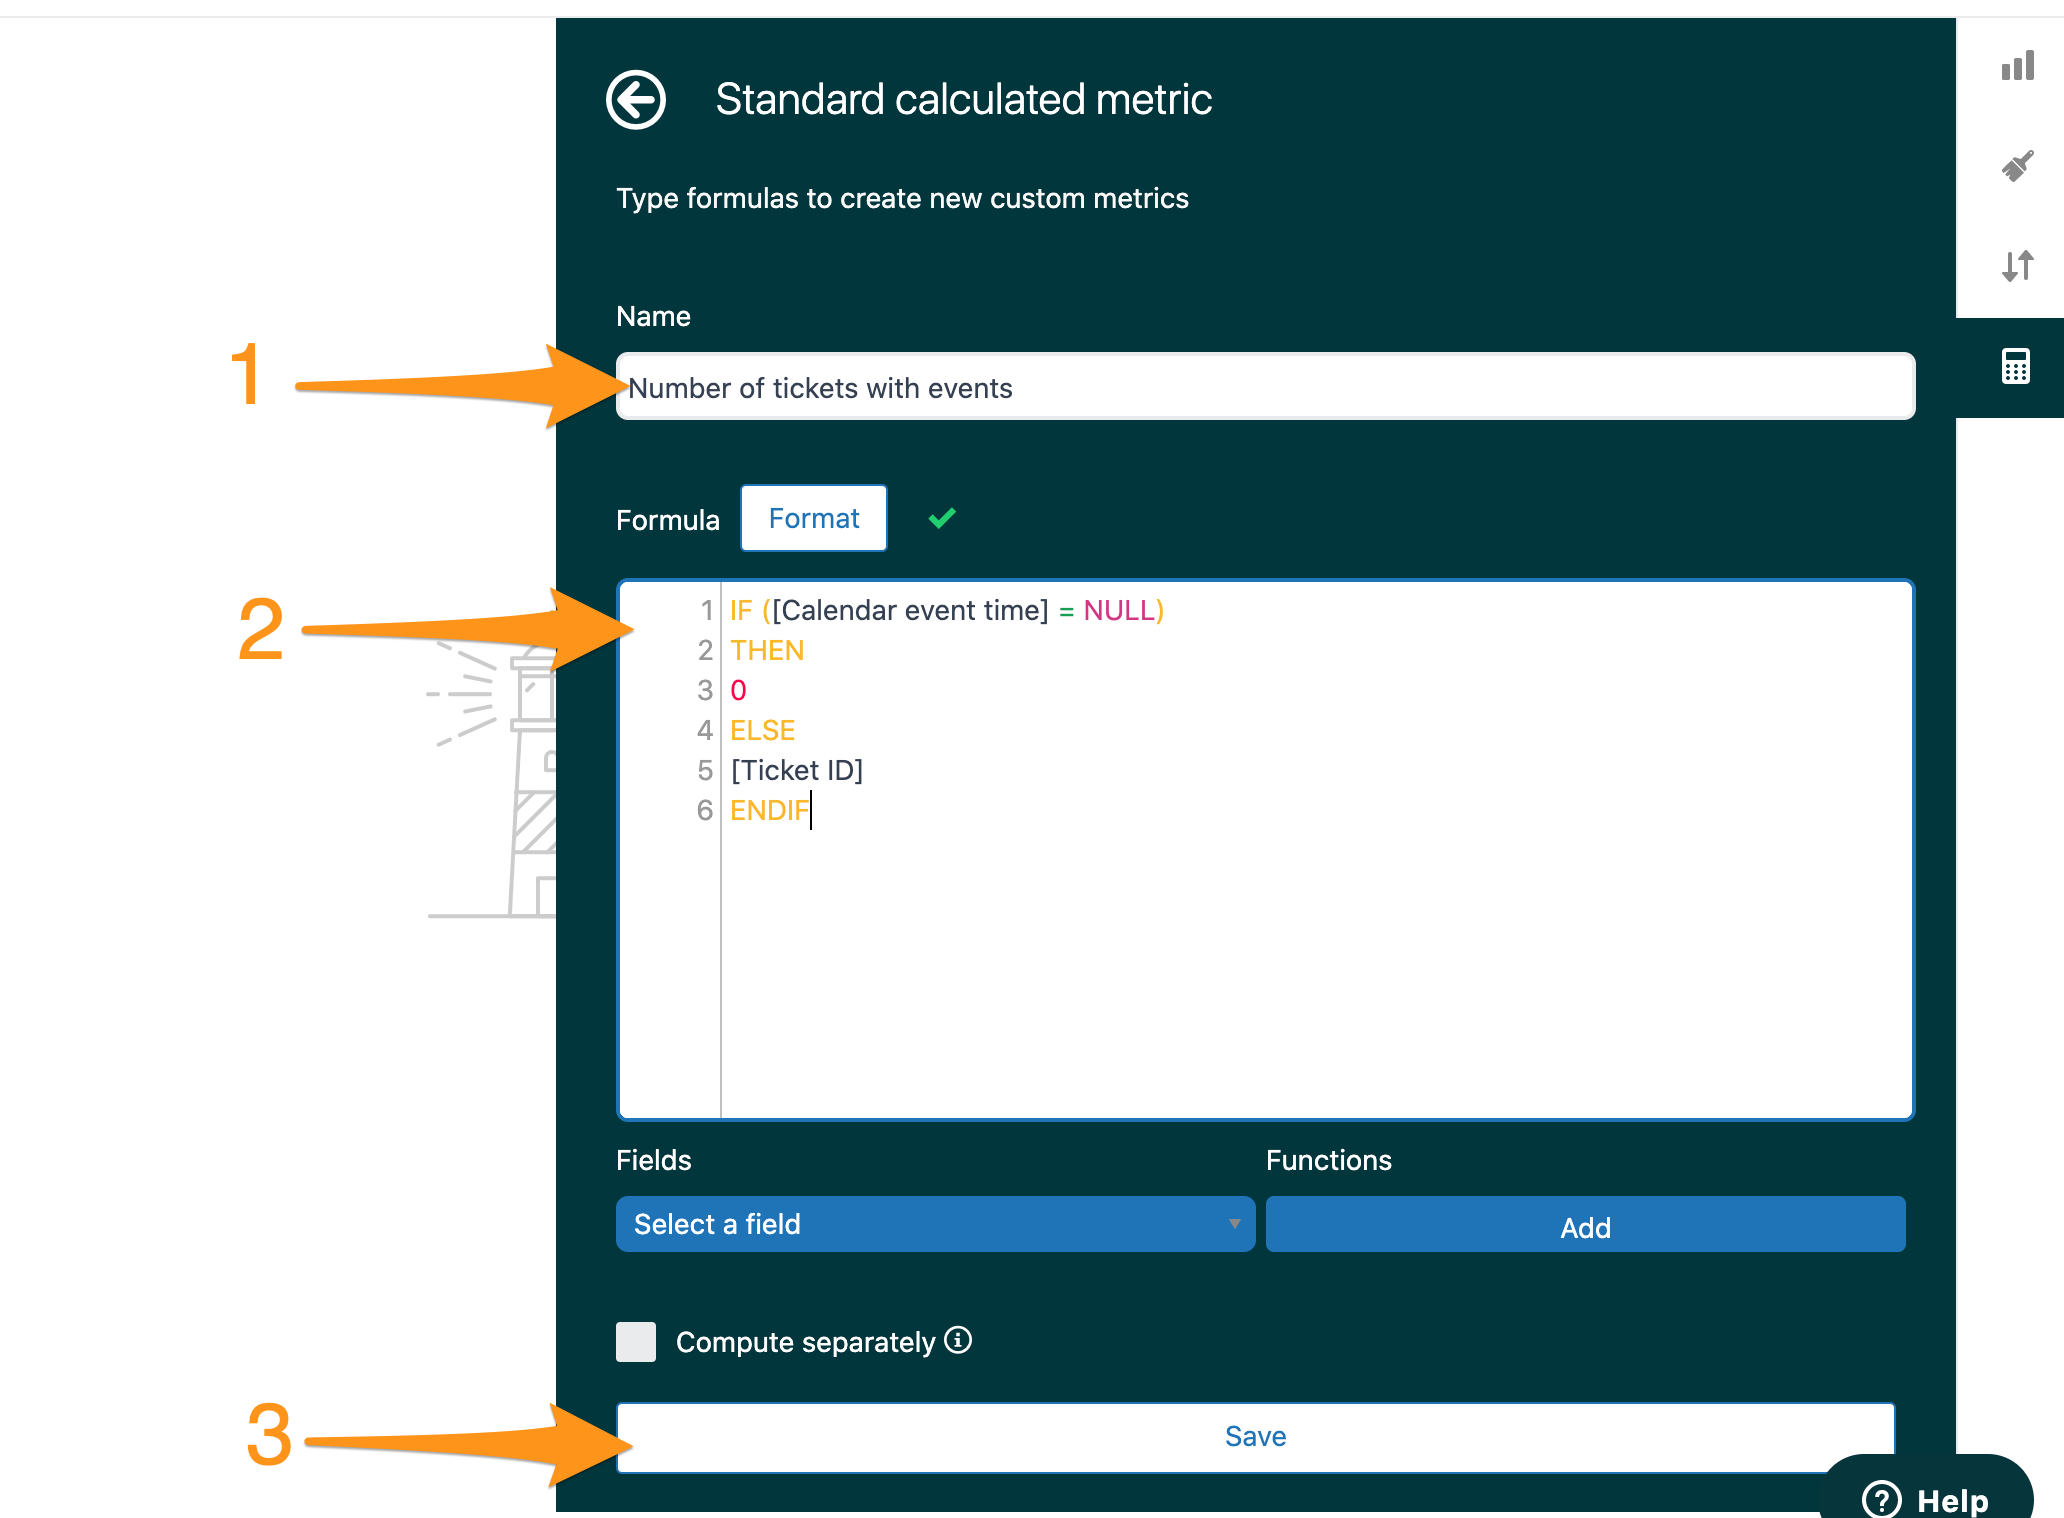This screenshot has width=2064, height=1518.
Task: Click the 0 value on line 3
Action: [x=738, y=690]
